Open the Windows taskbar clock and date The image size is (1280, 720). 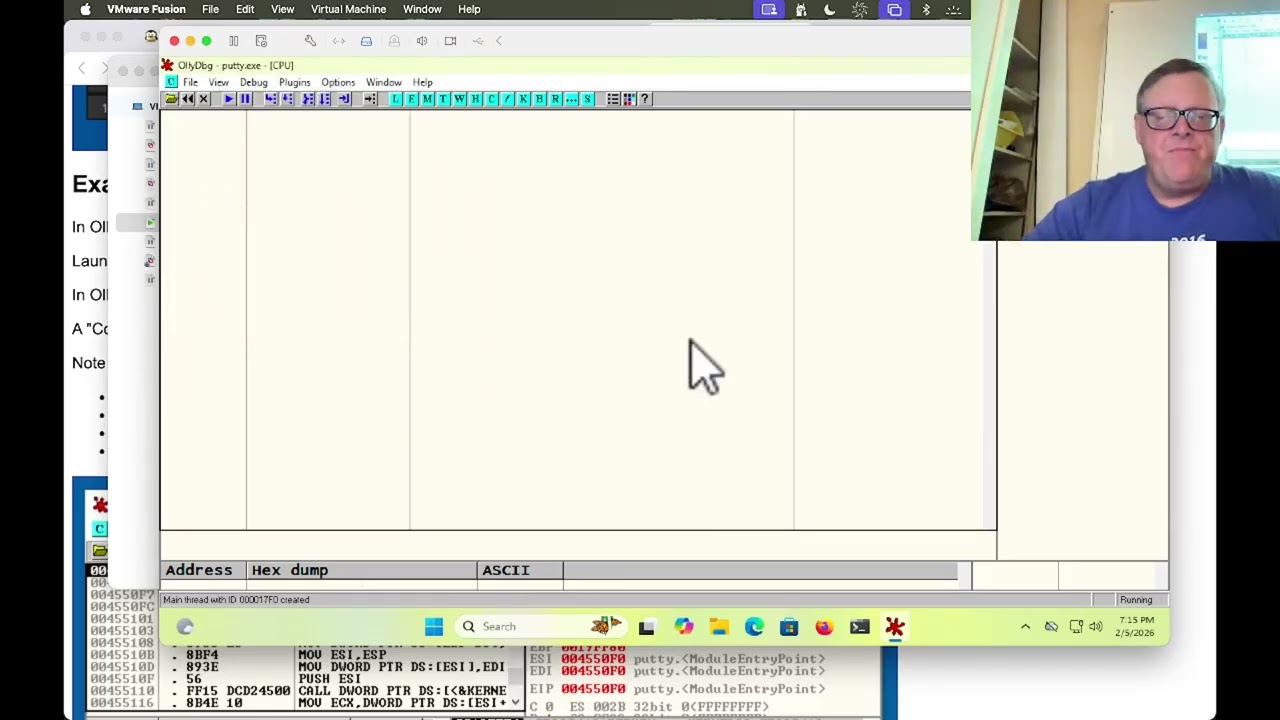point(1134,627)
